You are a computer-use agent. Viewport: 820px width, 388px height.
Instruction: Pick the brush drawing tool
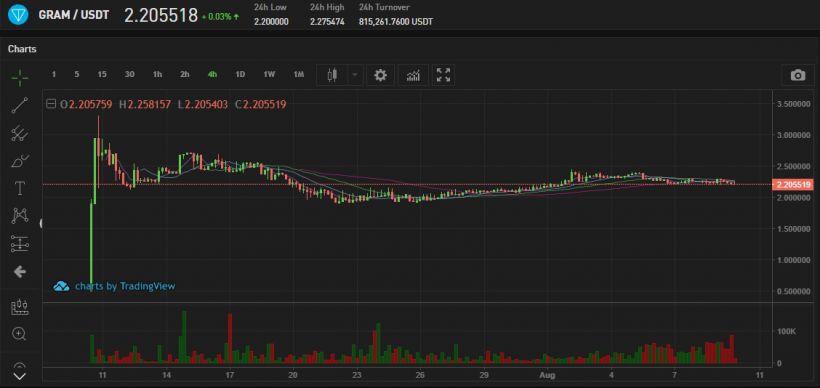20,161
